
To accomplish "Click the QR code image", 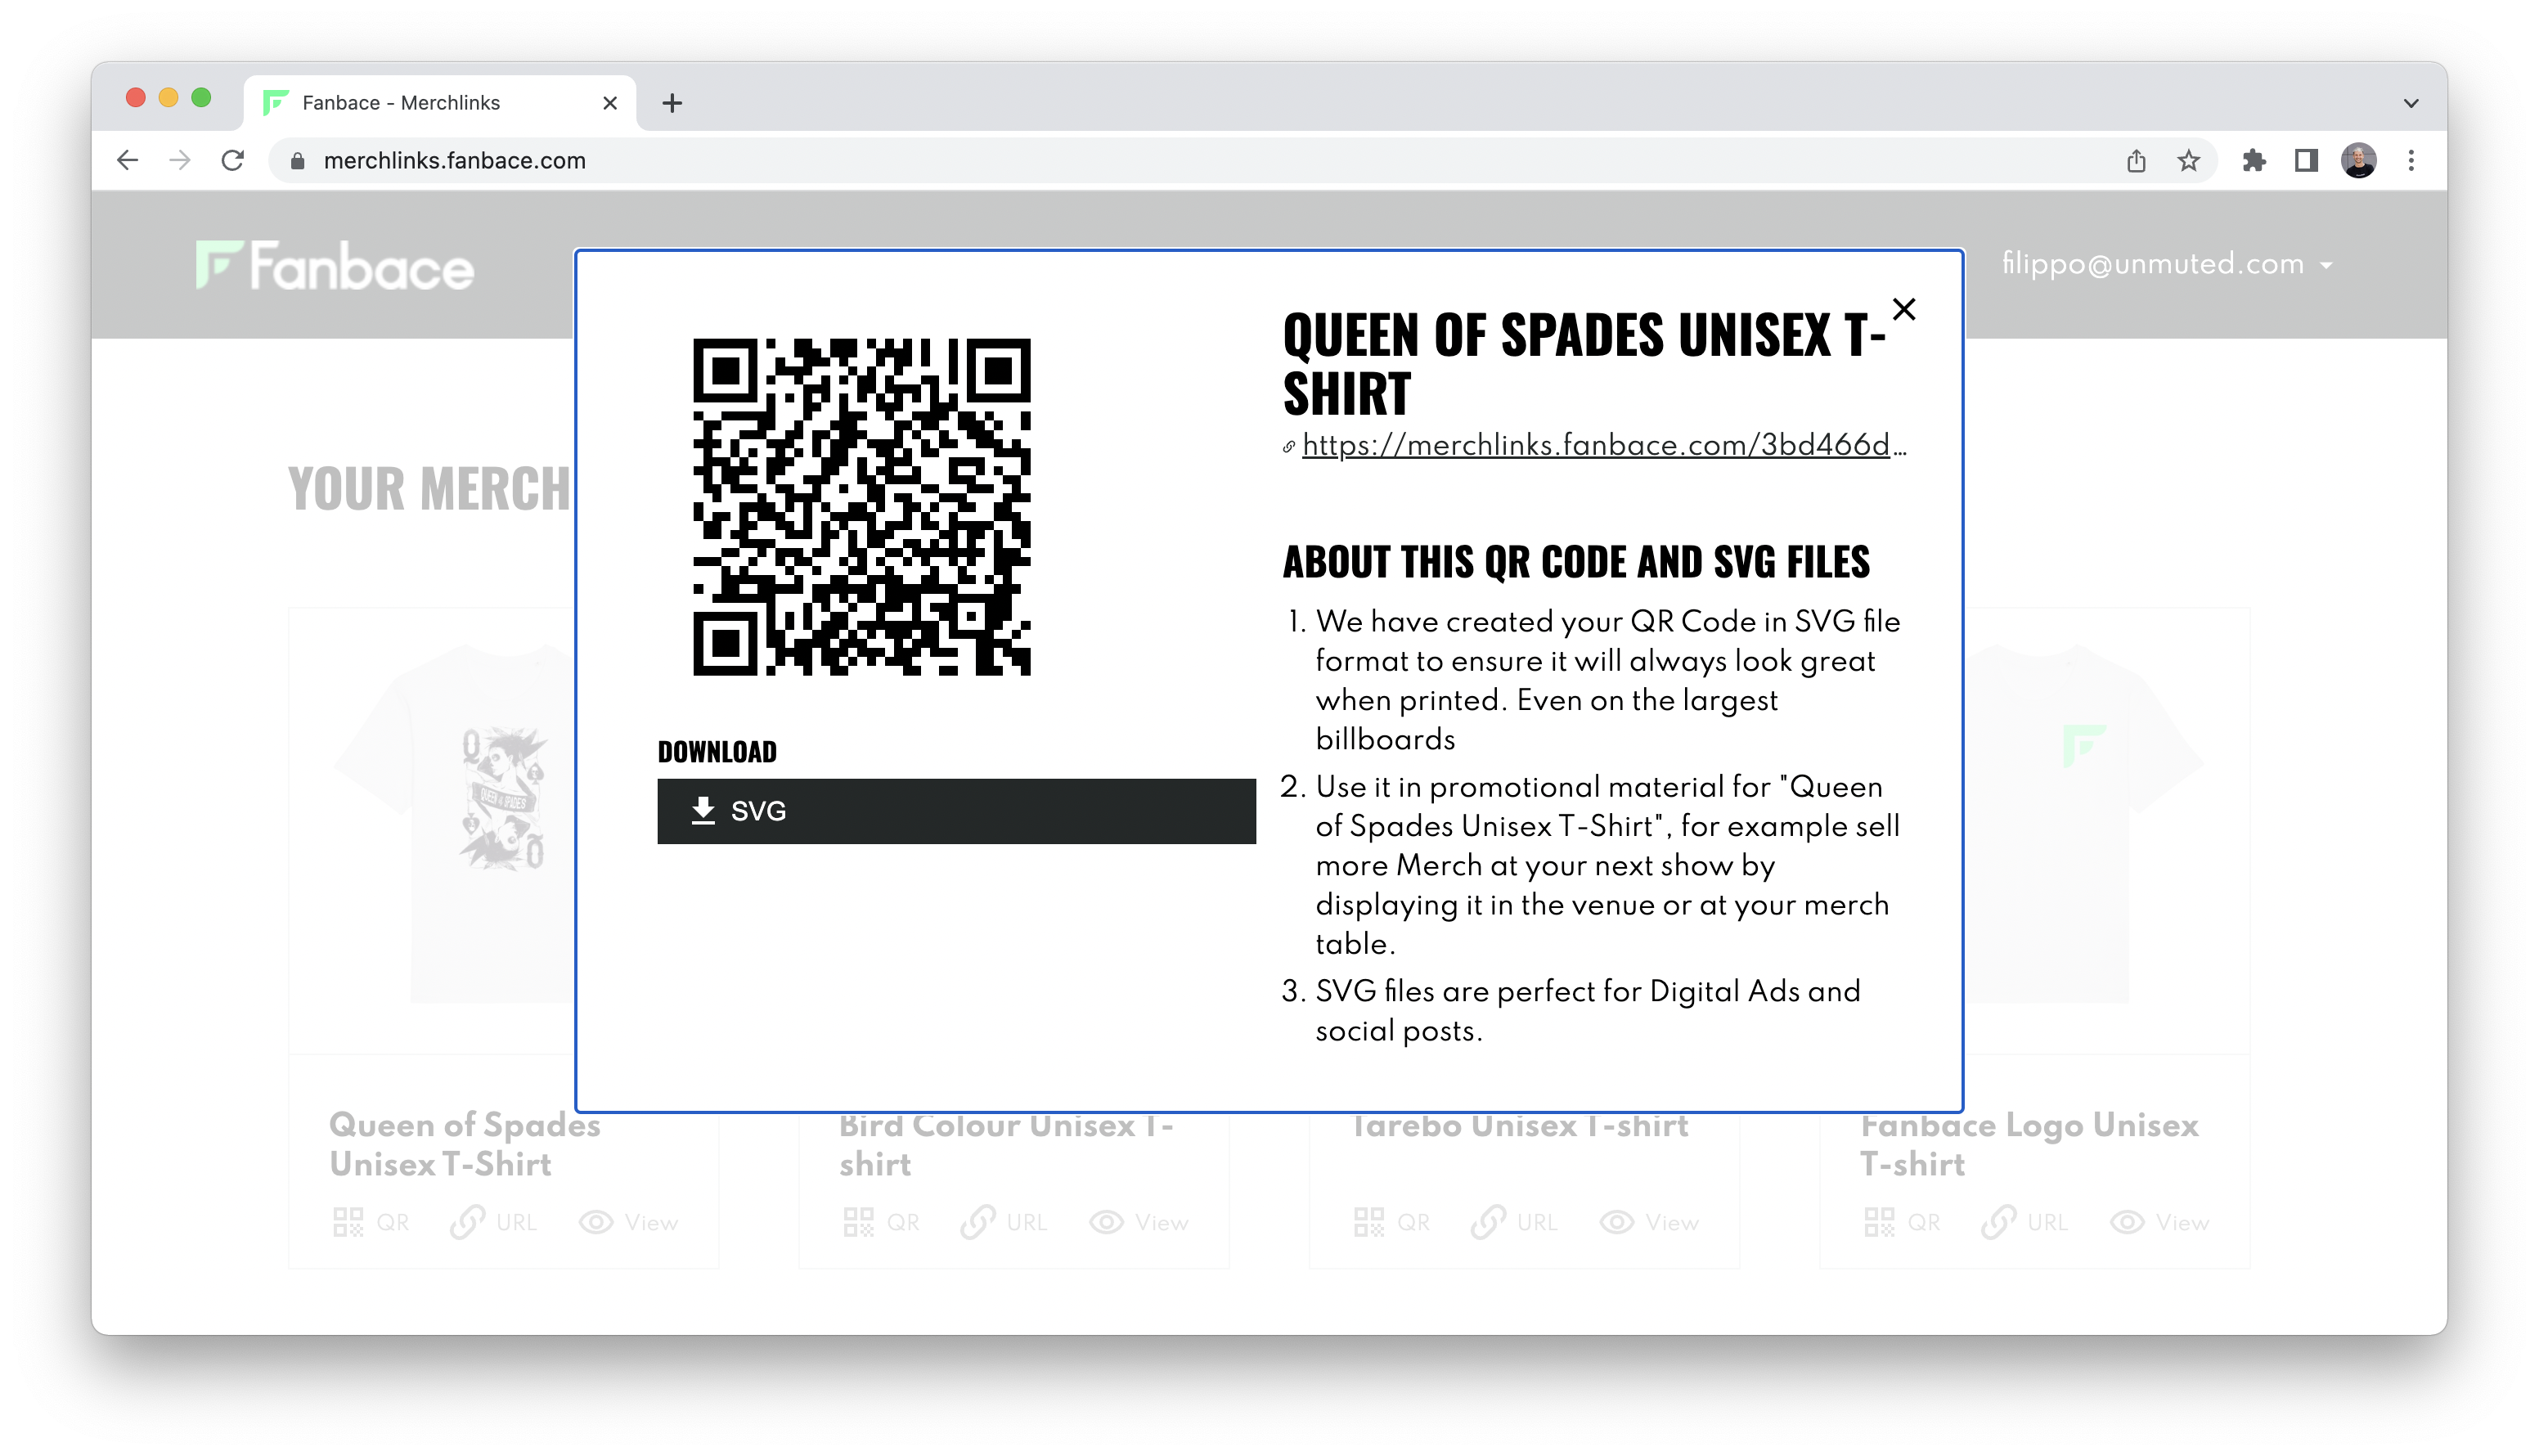I will point(861,507).
